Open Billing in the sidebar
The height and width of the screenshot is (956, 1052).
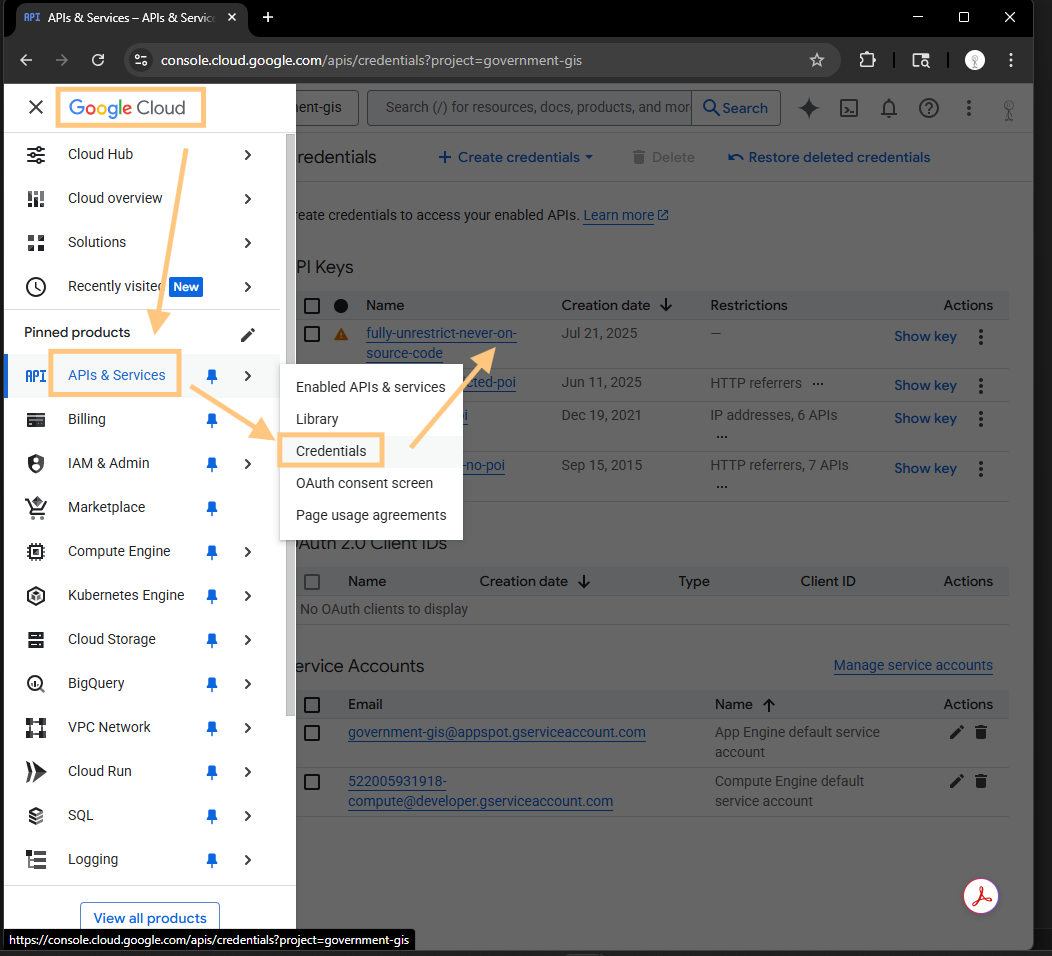click(x=87, y=419)
